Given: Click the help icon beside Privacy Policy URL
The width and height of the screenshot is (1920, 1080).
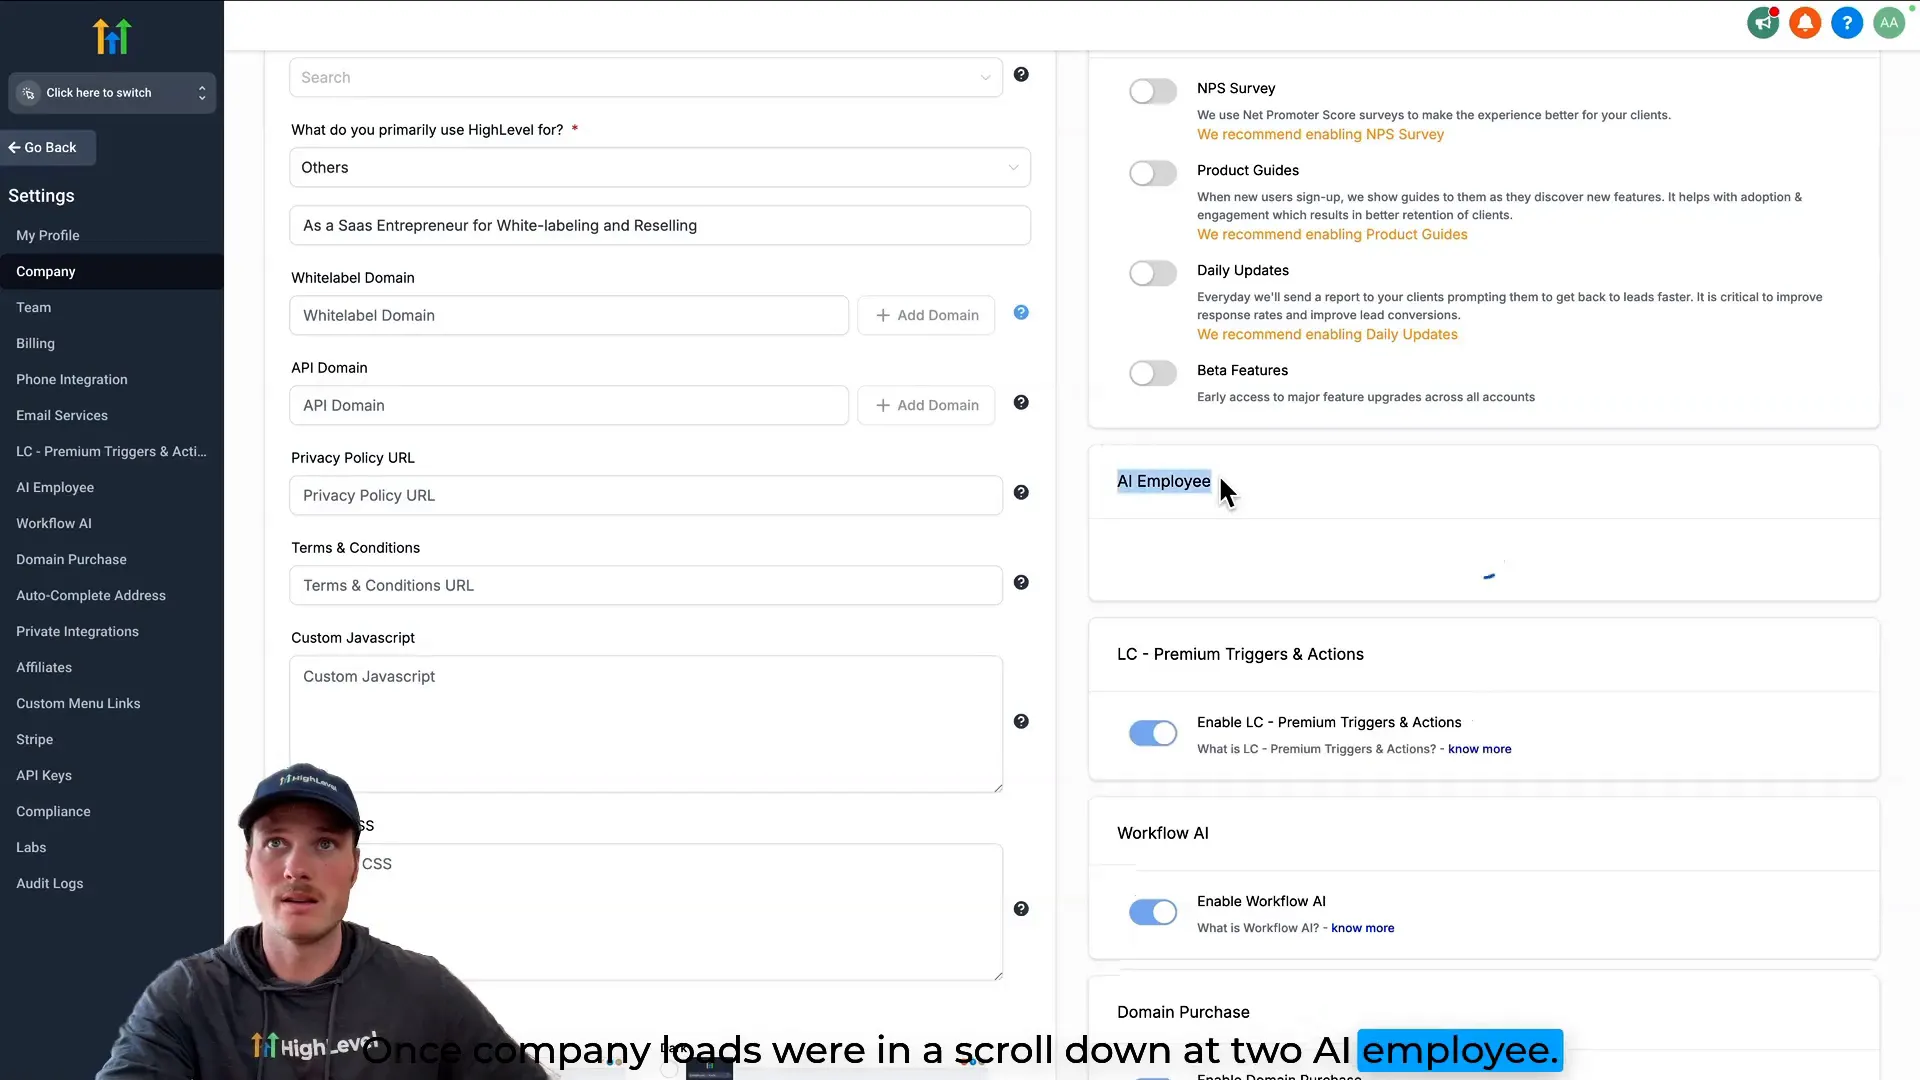Looking at the screenshot, I should [x=1021, y=492].
